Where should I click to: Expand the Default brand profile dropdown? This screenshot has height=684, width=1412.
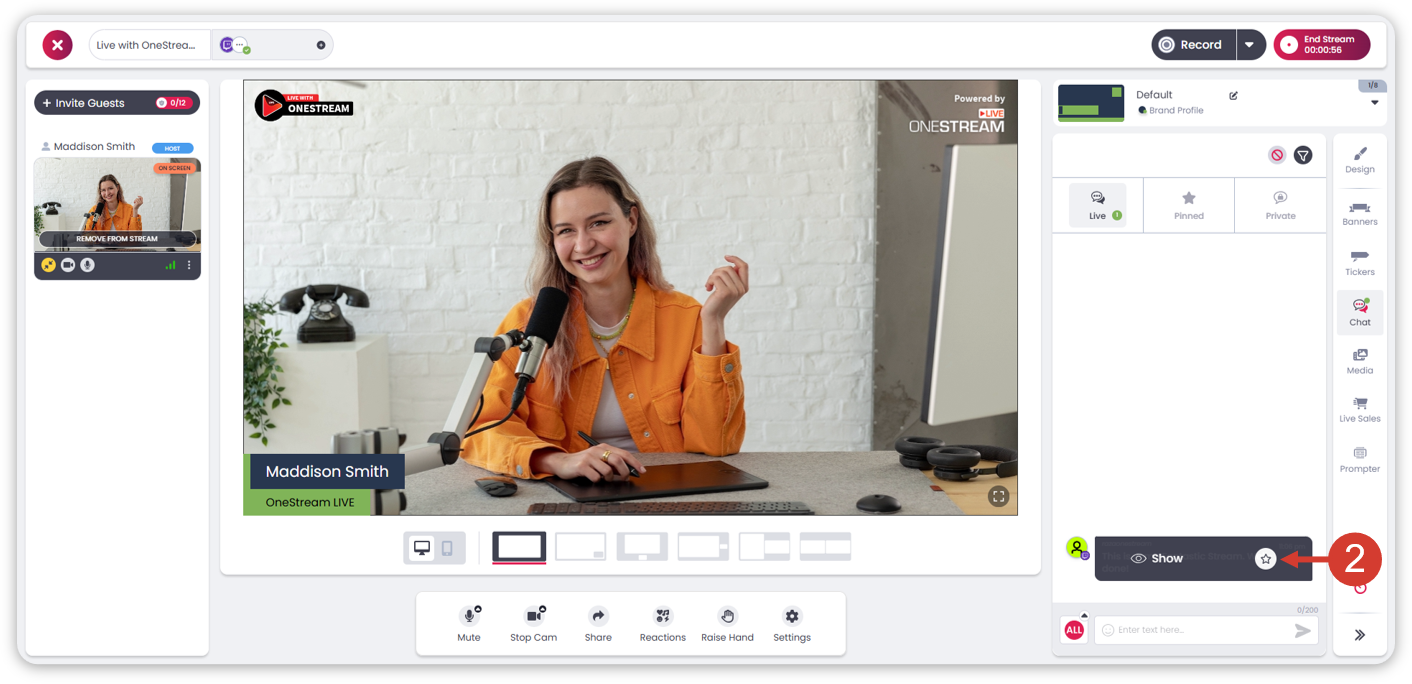[1374, 103]
